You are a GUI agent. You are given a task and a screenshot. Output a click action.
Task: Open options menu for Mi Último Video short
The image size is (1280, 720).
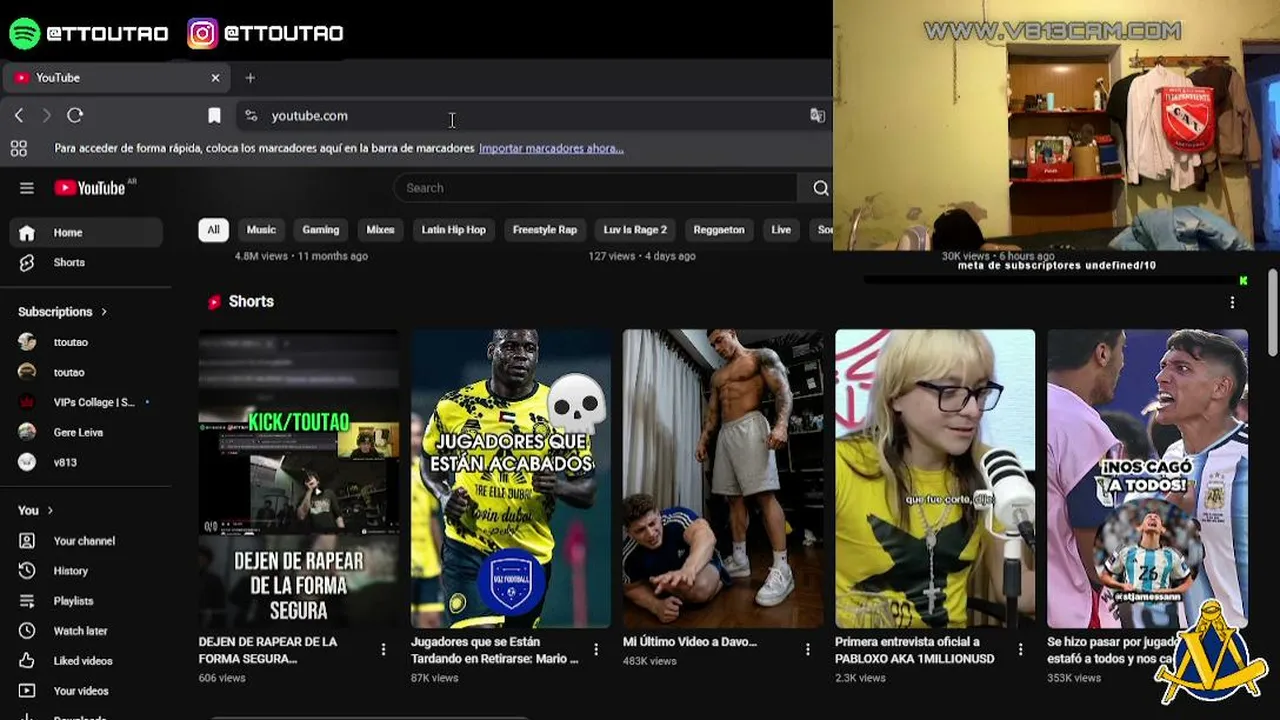coord(808,650)
